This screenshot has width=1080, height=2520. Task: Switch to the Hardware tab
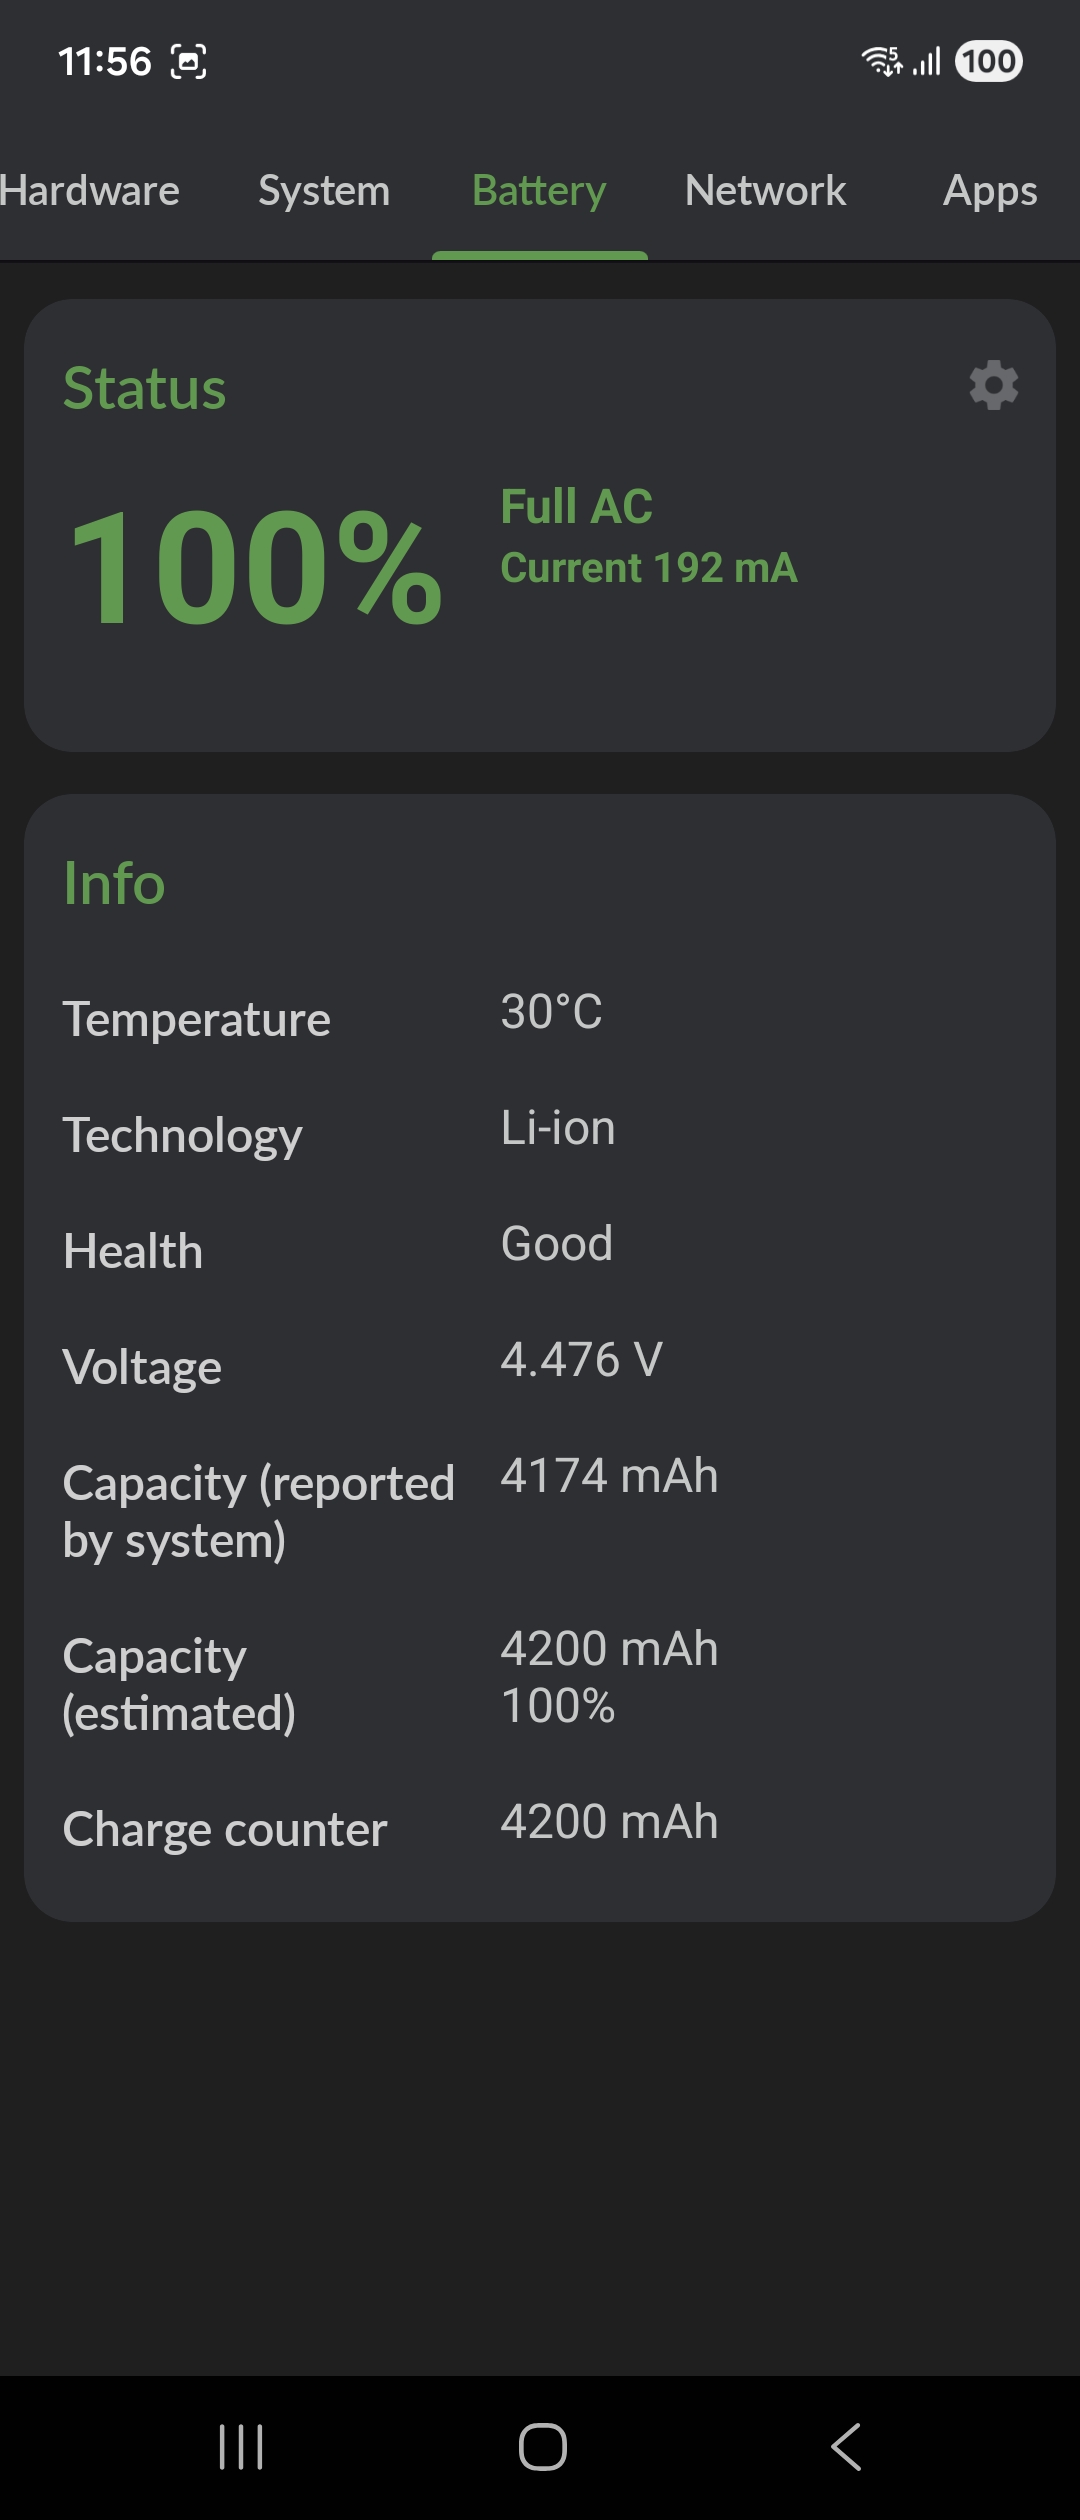[x=90, y=190]
